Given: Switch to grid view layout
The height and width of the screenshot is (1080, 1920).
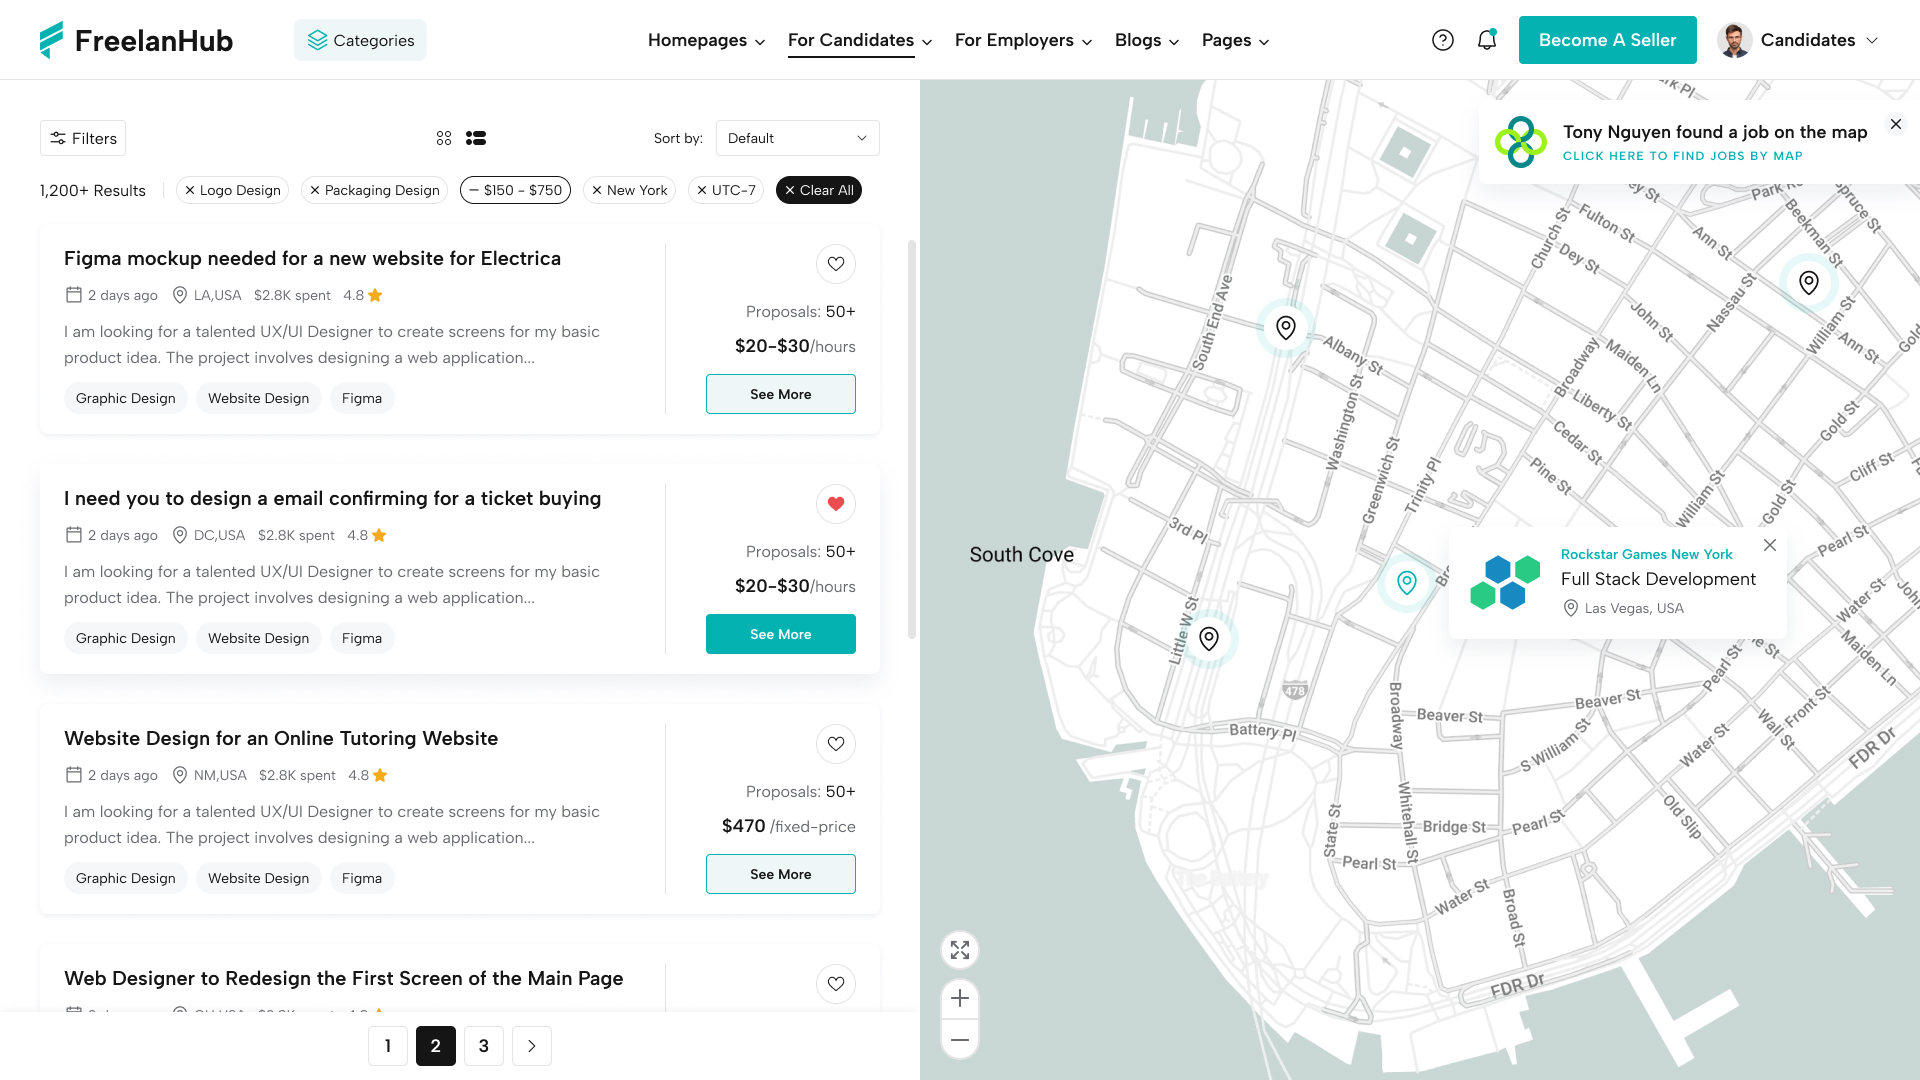Looking at the screenshot, I should [x=444, y=138].
